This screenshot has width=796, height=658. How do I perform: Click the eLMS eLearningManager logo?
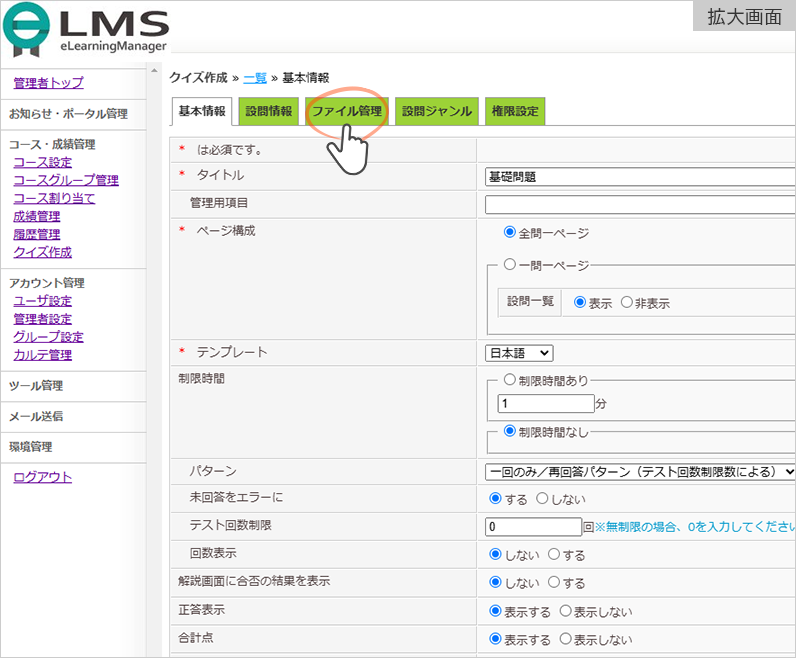tap(86, 32)
